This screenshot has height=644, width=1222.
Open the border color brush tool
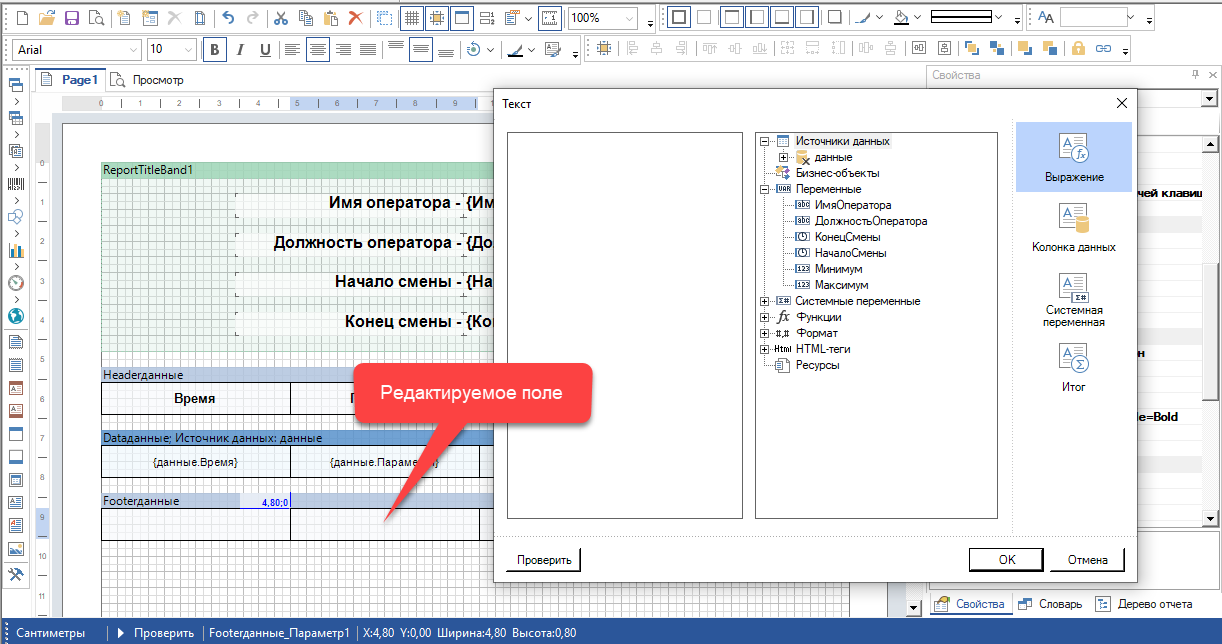click(862, 18)
